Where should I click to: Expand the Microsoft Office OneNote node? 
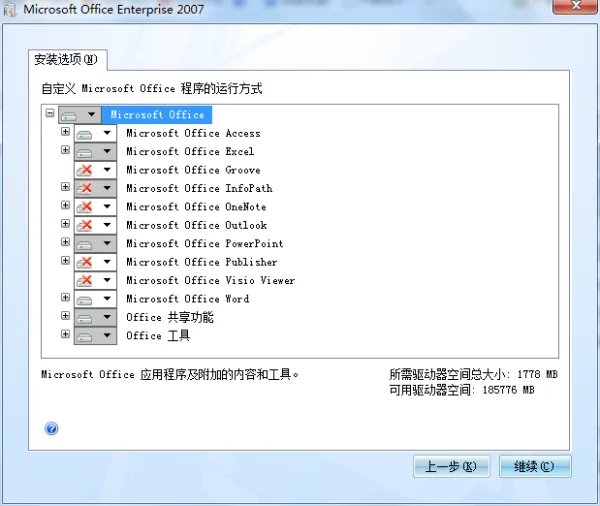(x=65, y=205)
